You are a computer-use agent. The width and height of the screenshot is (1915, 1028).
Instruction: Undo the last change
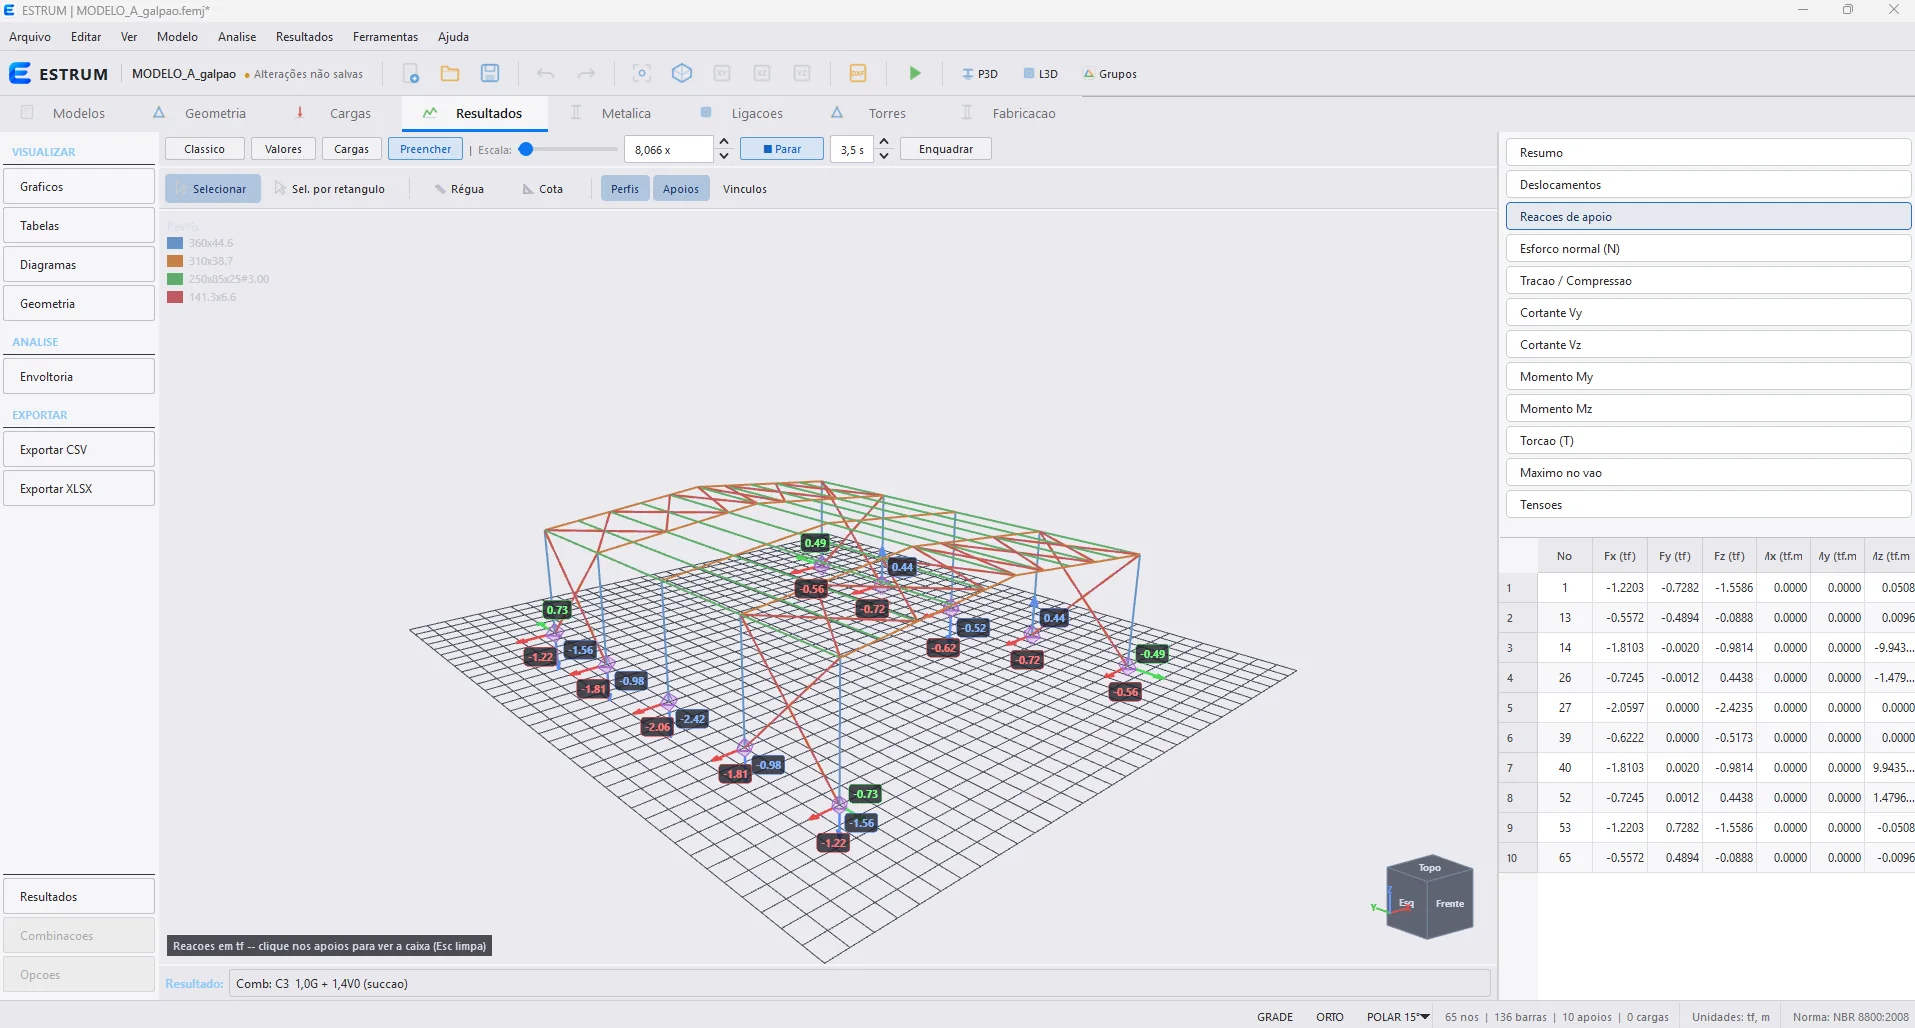coord(545,73)
